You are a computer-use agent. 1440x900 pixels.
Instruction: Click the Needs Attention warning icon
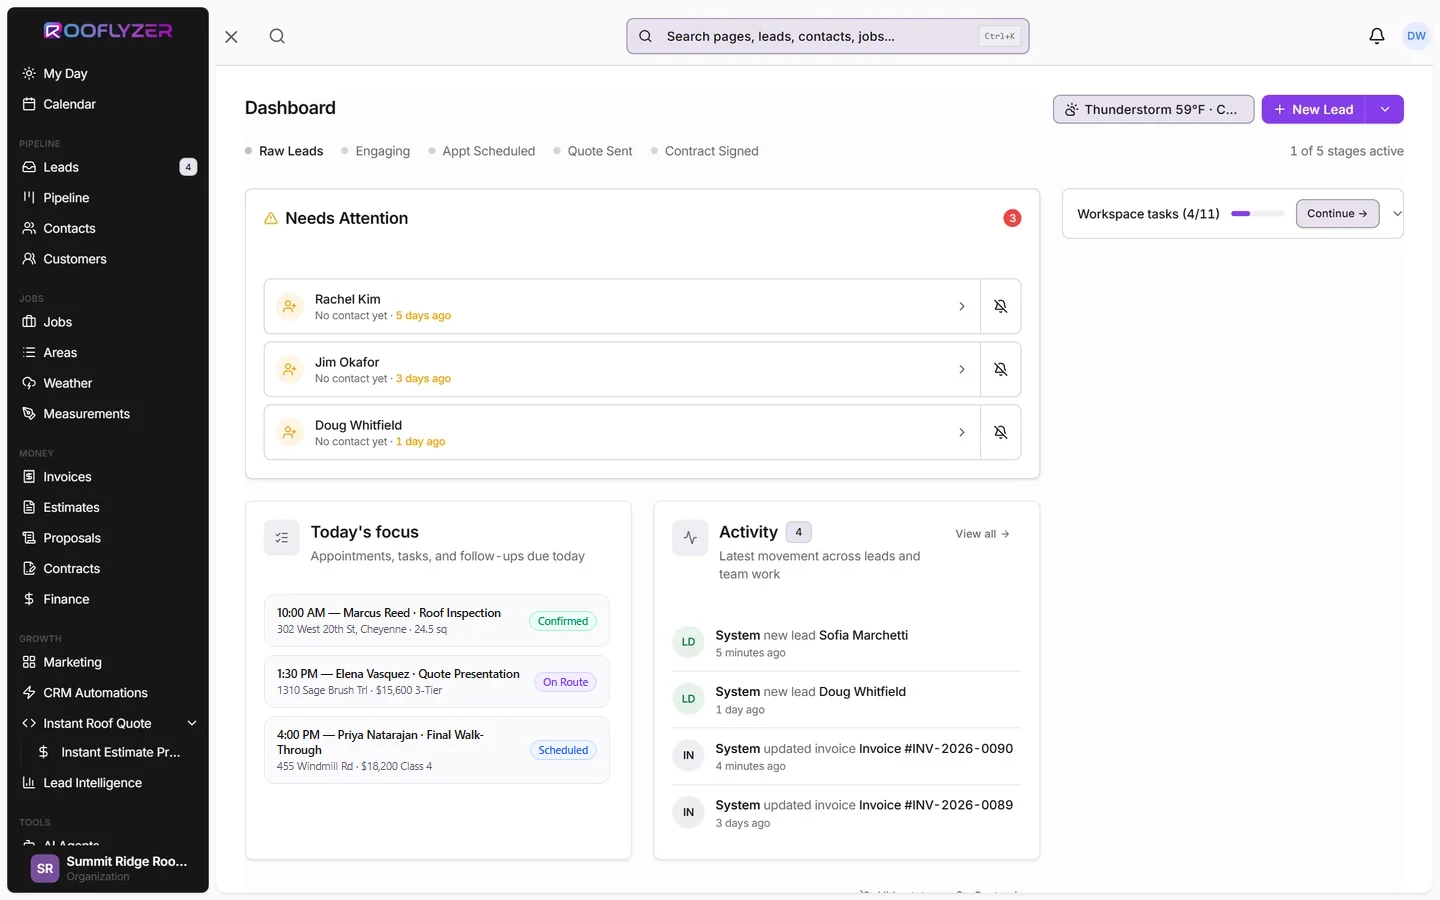click(x=270, y=218)
